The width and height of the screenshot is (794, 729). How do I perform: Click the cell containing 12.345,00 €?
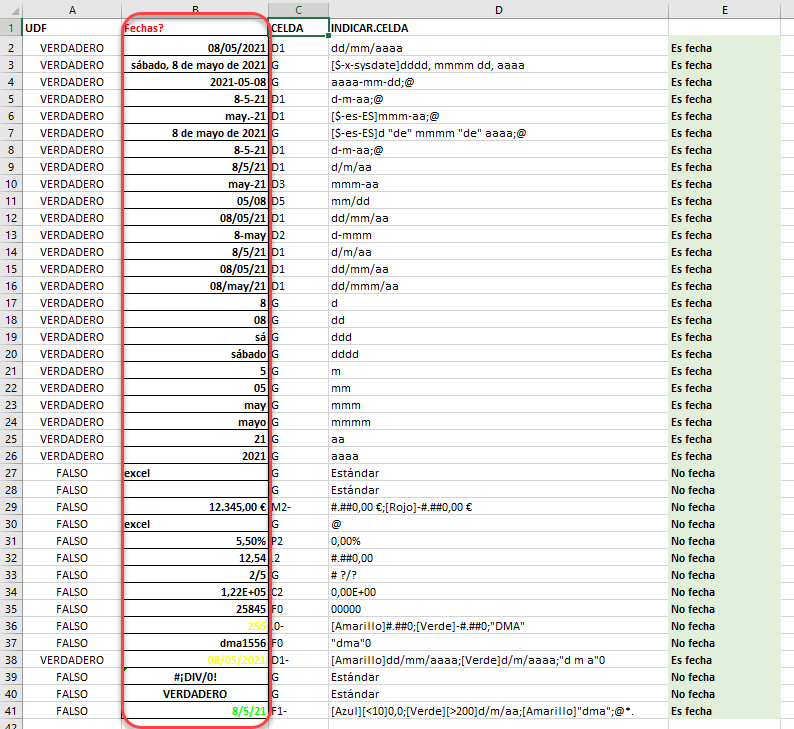[195, 507]
